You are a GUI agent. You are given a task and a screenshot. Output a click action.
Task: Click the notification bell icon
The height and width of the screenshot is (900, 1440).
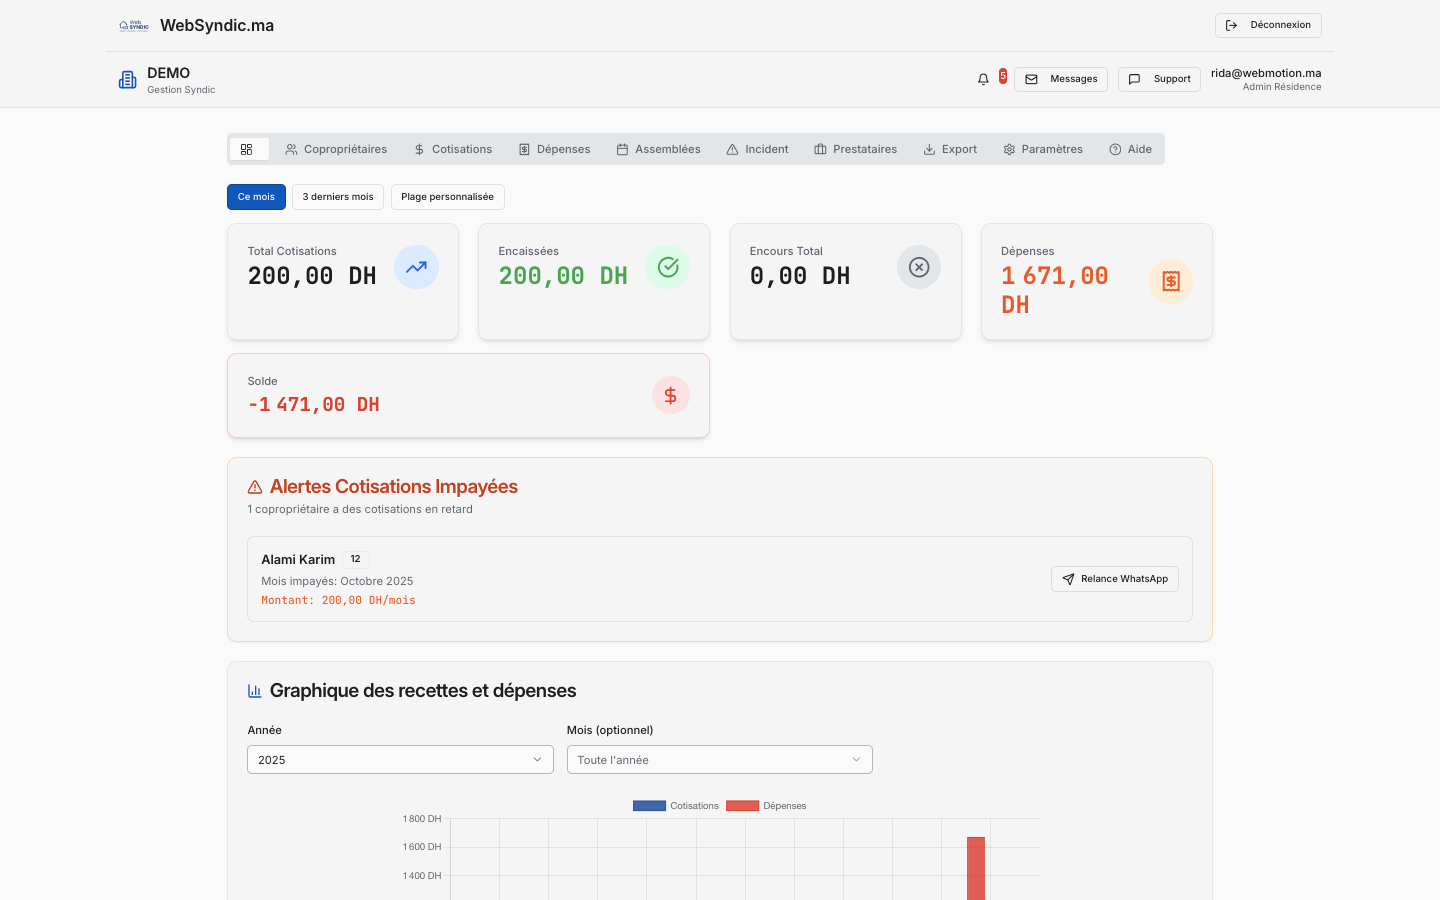click(x=983, y=79)
